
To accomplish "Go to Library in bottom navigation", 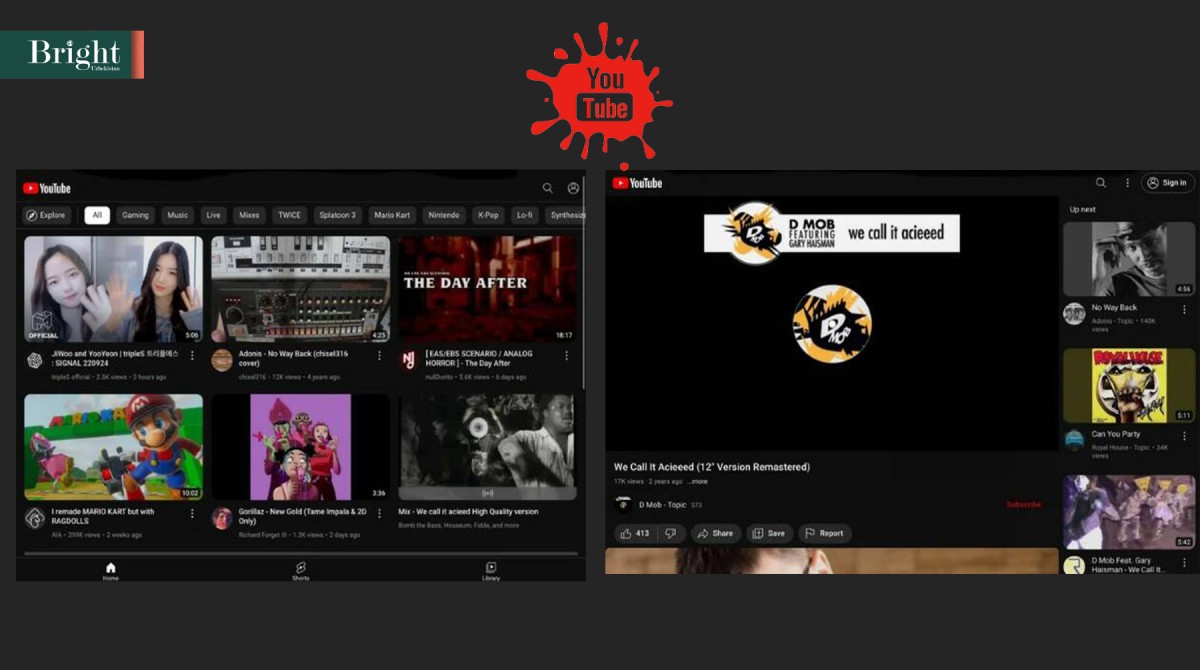I will click(491, 569).
